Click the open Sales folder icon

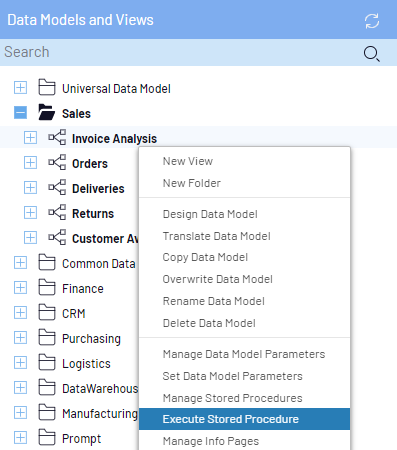[47, 112]
